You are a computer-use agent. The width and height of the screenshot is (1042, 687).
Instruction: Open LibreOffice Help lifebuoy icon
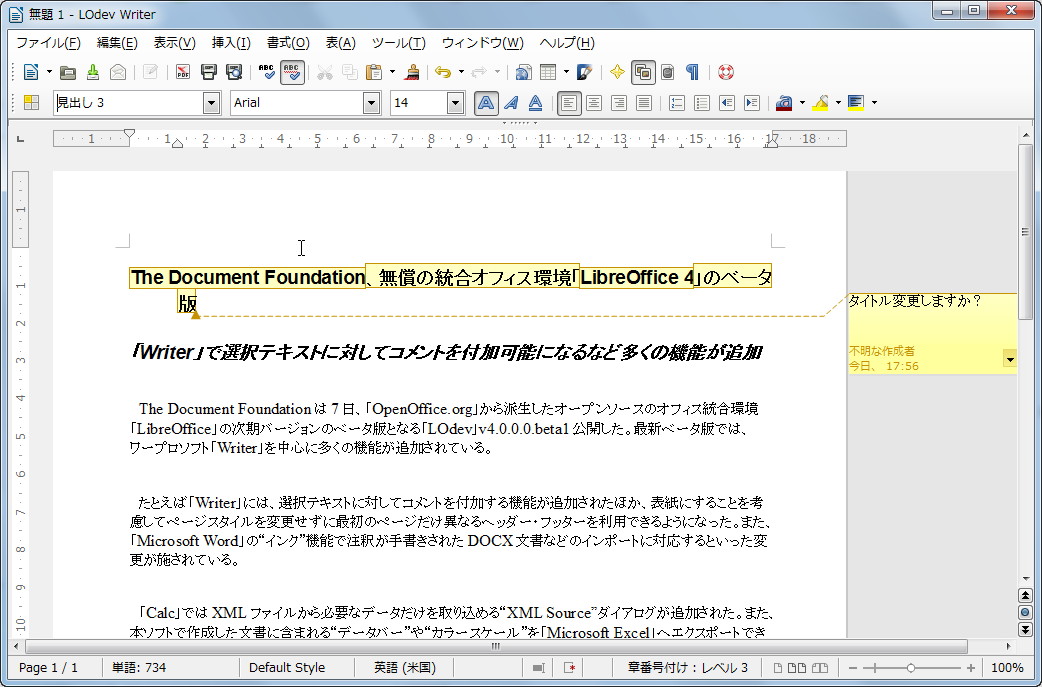[x=726, y=72]
